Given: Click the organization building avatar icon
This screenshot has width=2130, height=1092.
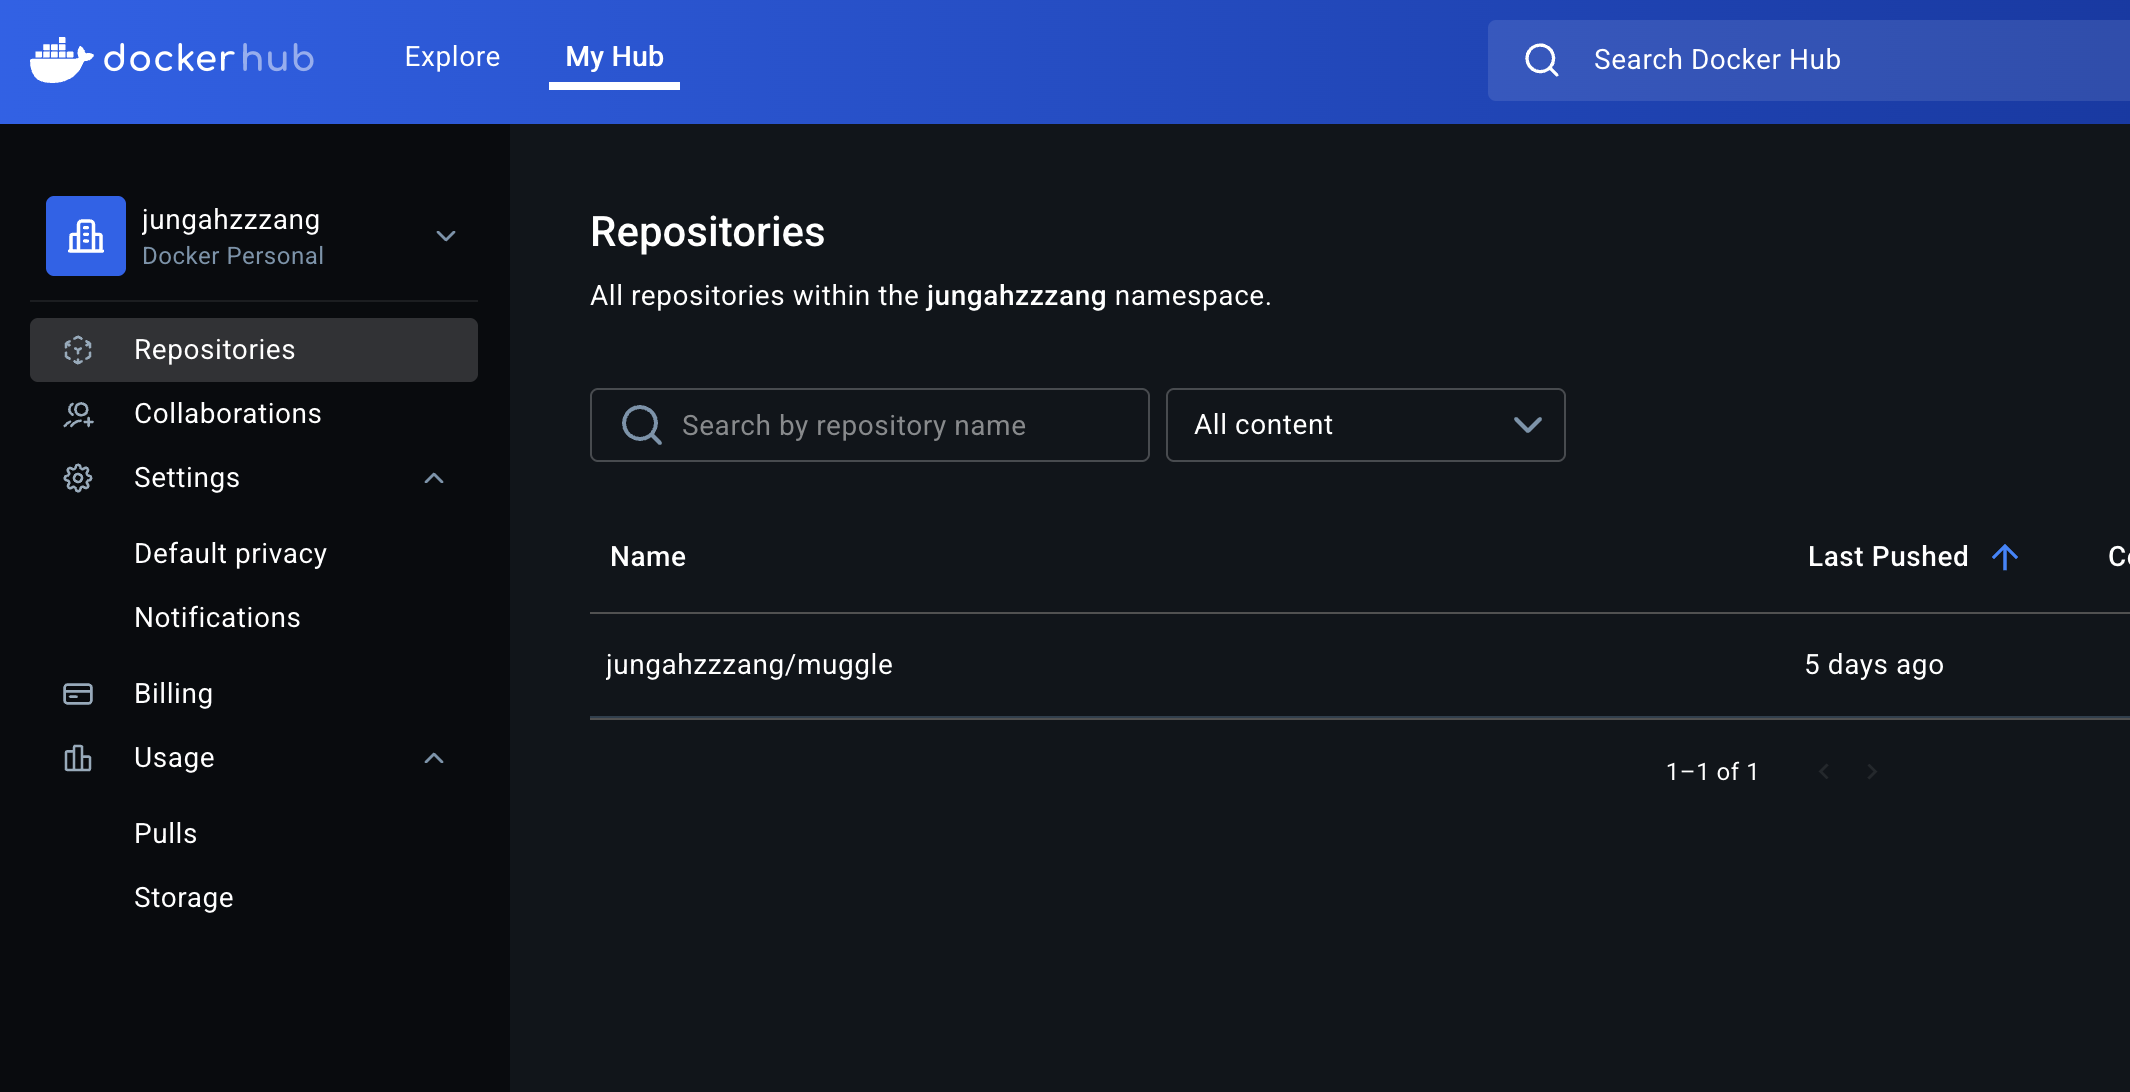Looking at the screenshot, I should (x=86, y=236).
